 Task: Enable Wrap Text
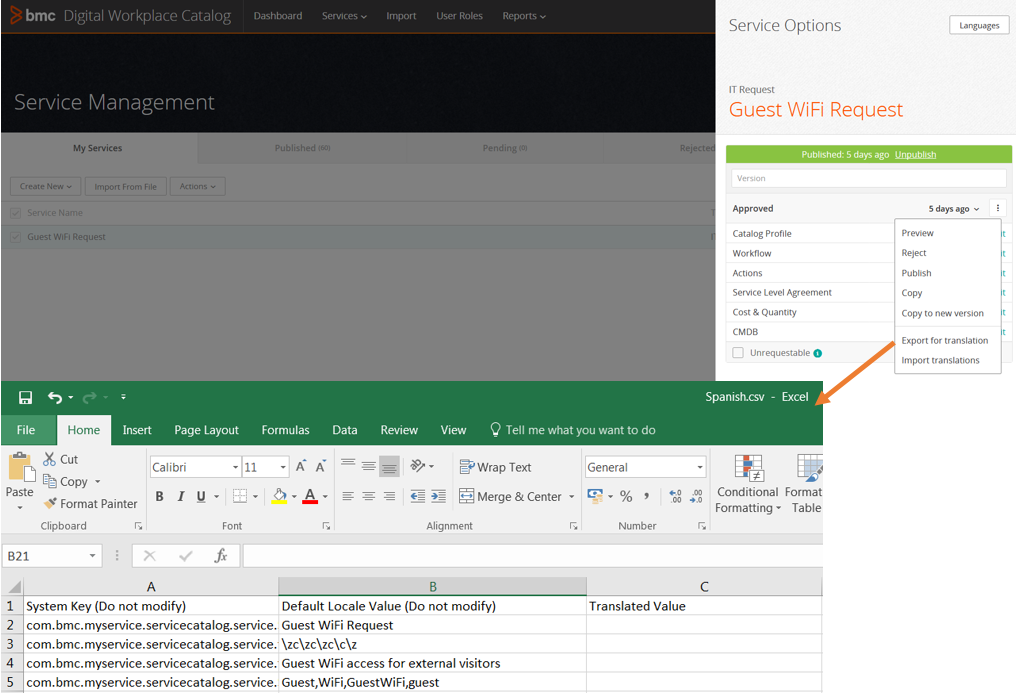pos(495,467)
